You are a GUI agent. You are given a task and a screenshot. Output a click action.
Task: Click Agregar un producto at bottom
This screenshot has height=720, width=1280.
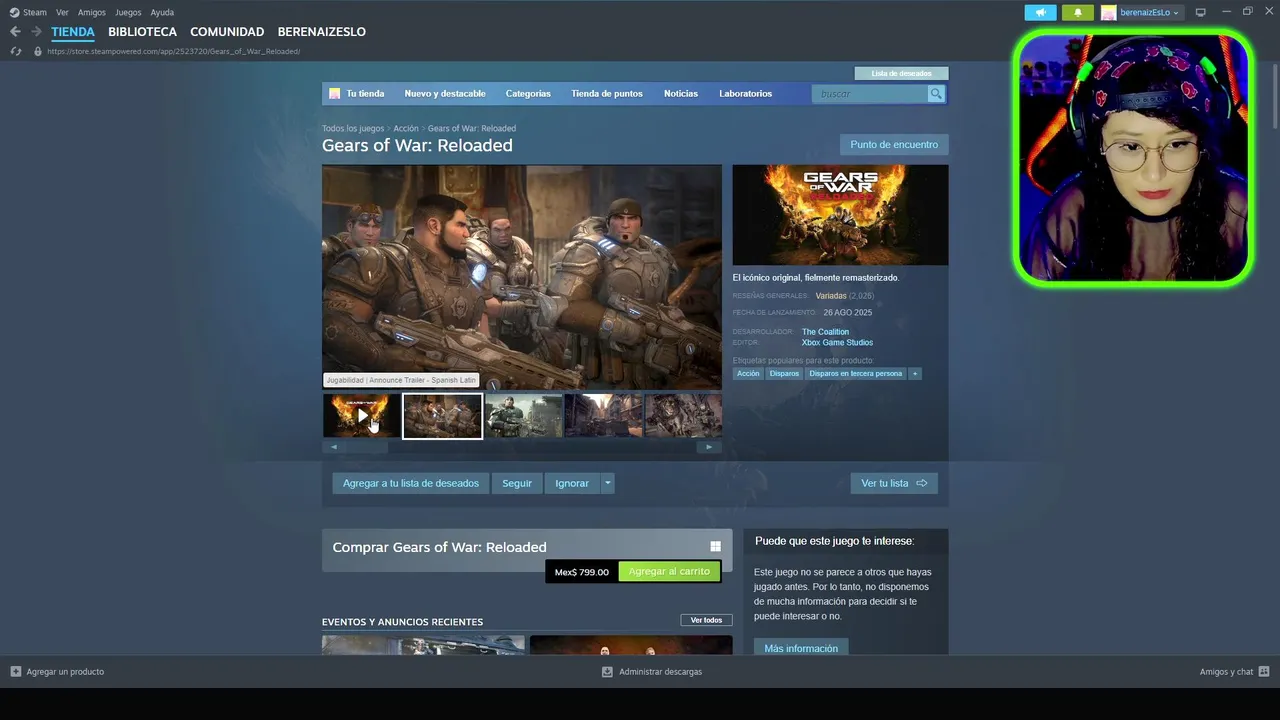pos(57,672)
